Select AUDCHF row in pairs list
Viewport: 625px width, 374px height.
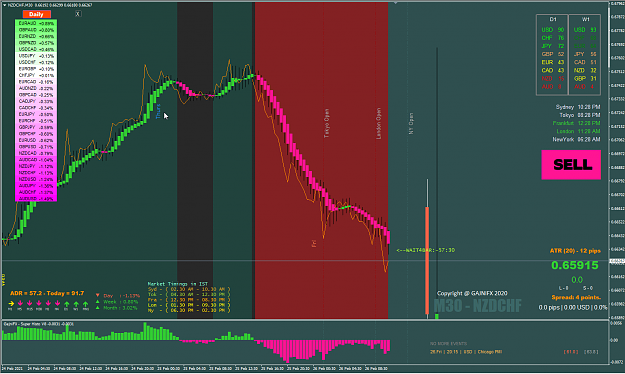coord(36,192)
